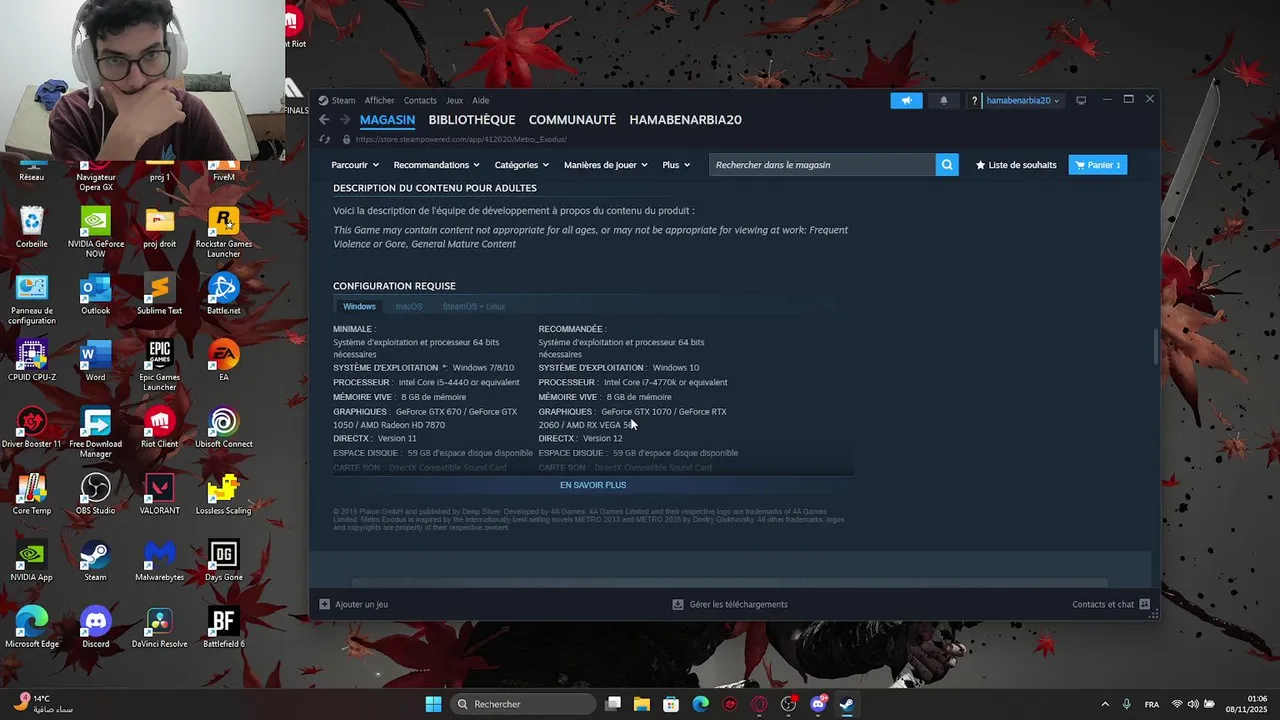The height and width of the screenshot is (720, 1280).
Task: Open Gérer les téléchargements
Action: tap(730, 604)
